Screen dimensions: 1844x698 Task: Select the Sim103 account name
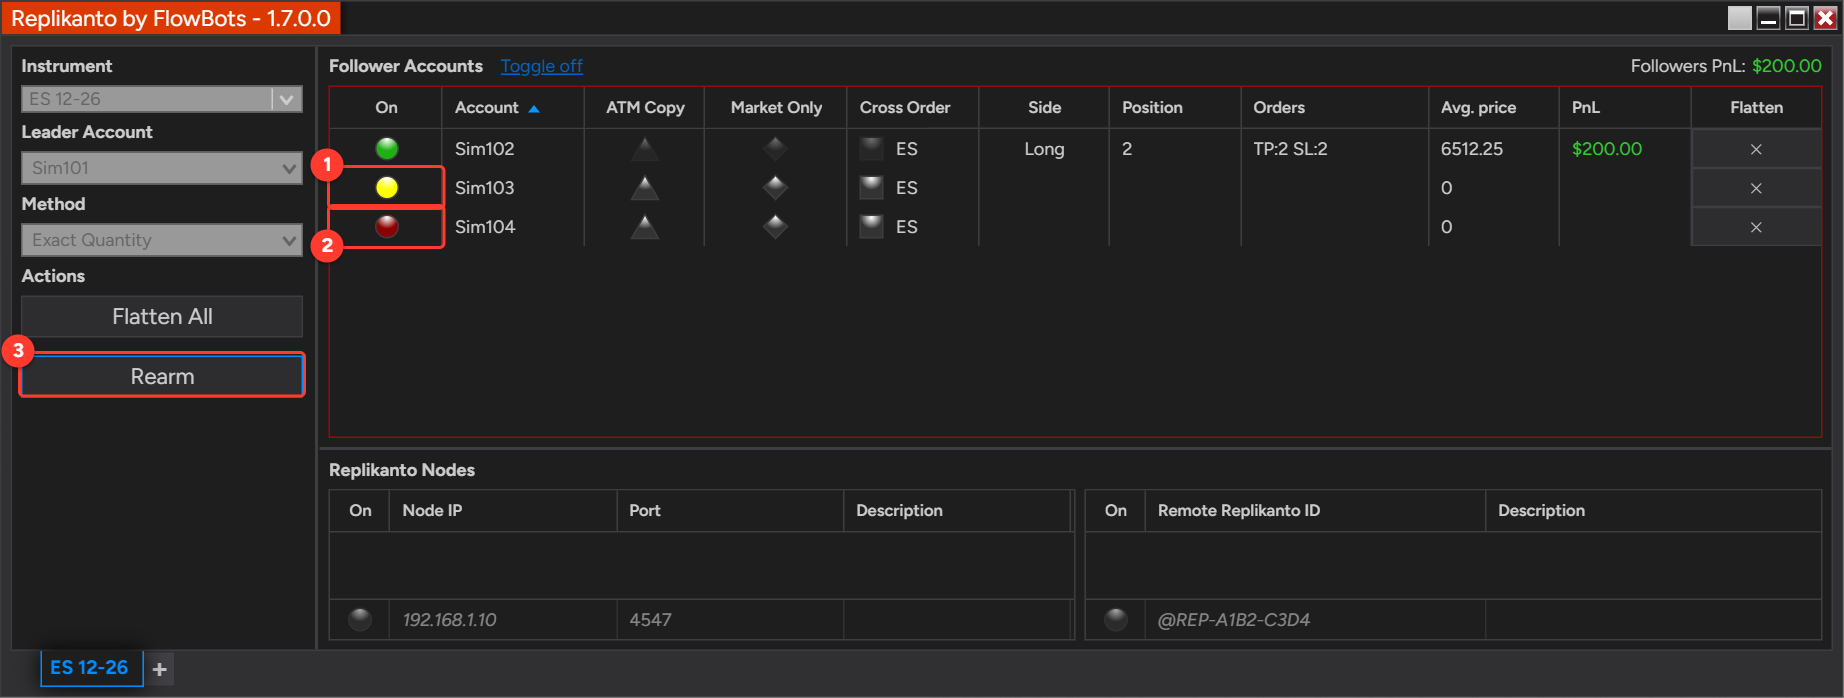[x=484, y=188]
